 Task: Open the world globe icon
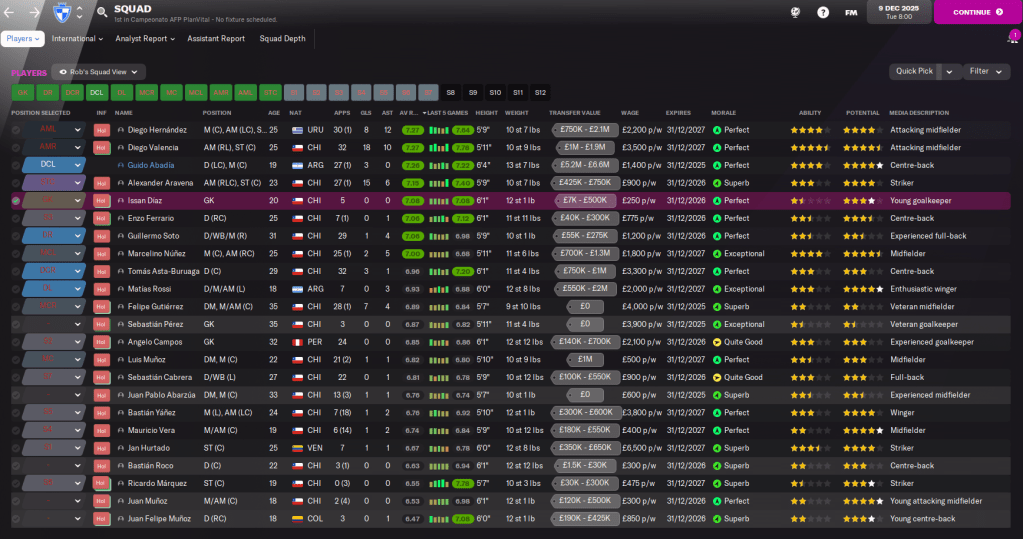pos(796,12)
